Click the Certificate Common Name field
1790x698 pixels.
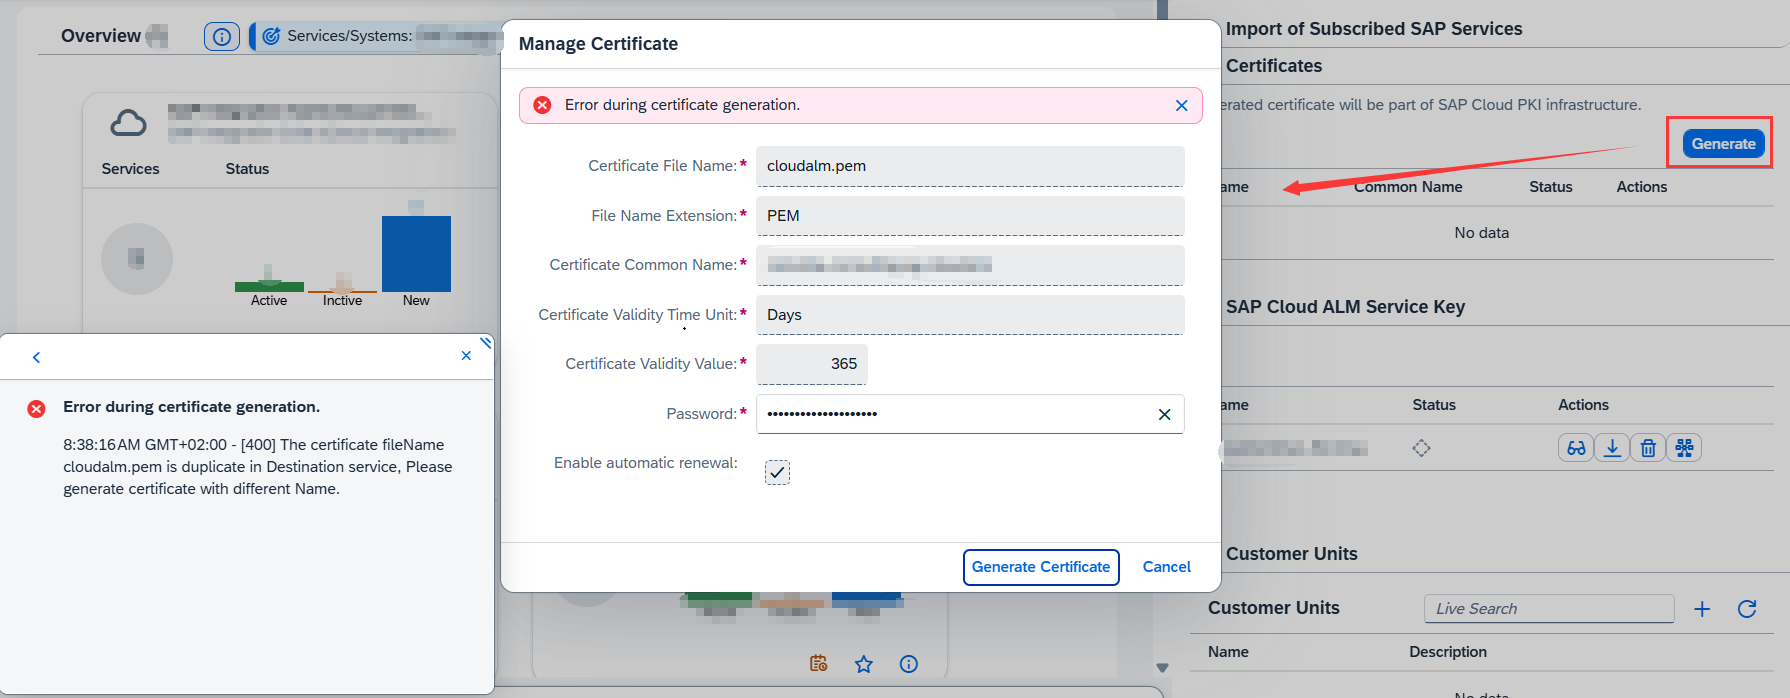970,265
